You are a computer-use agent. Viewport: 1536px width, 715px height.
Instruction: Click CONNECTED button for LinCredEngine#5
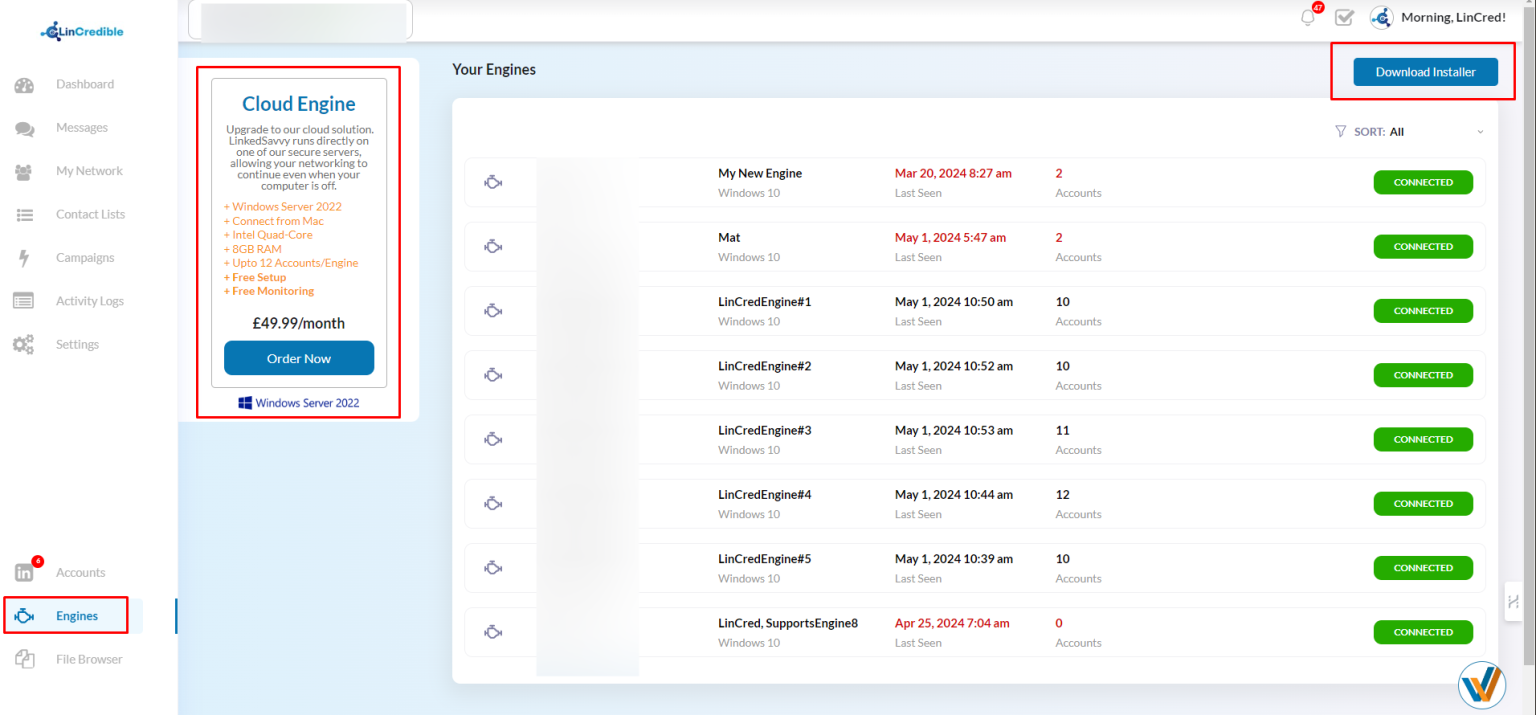tap(1423, 568)
